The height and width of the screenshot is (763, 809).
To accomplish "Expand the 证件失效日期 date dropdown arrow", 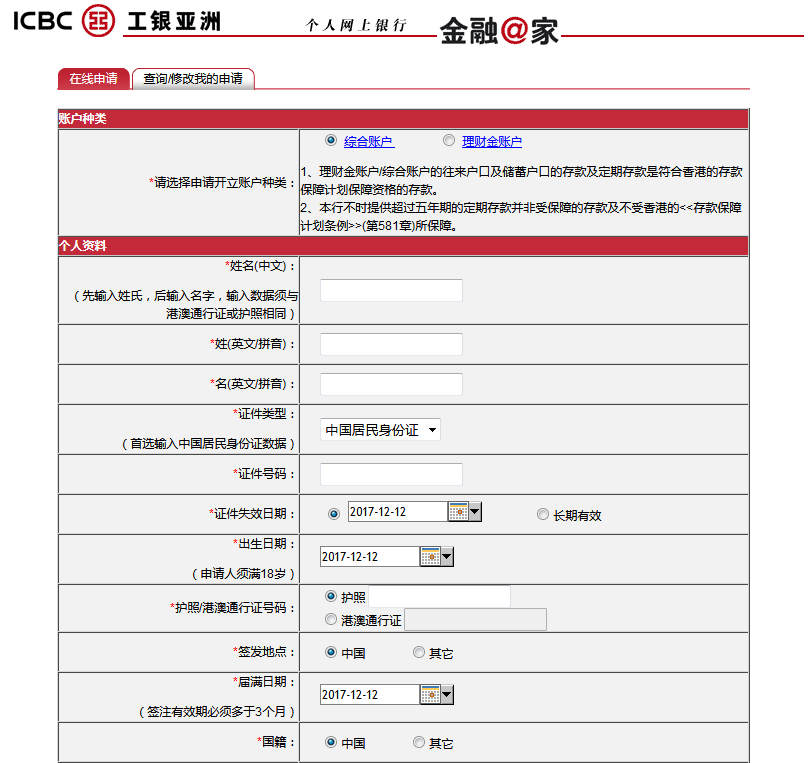I will coord(473,511).
